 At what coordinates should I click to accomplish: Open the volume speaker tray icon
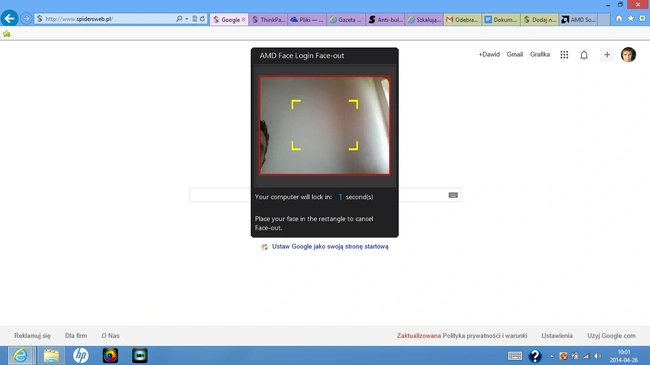tap(597, 356)
